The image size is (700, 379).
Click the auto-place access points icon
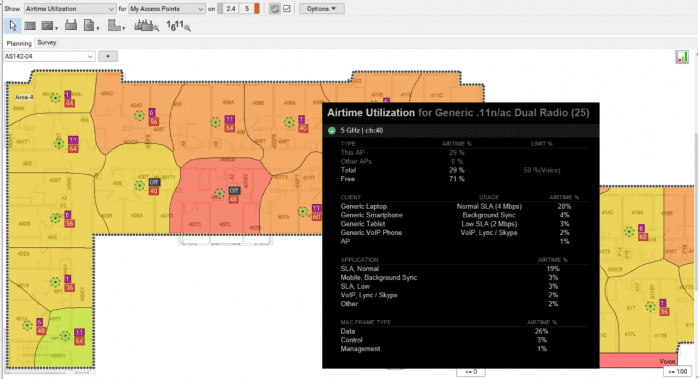(146, 26)
